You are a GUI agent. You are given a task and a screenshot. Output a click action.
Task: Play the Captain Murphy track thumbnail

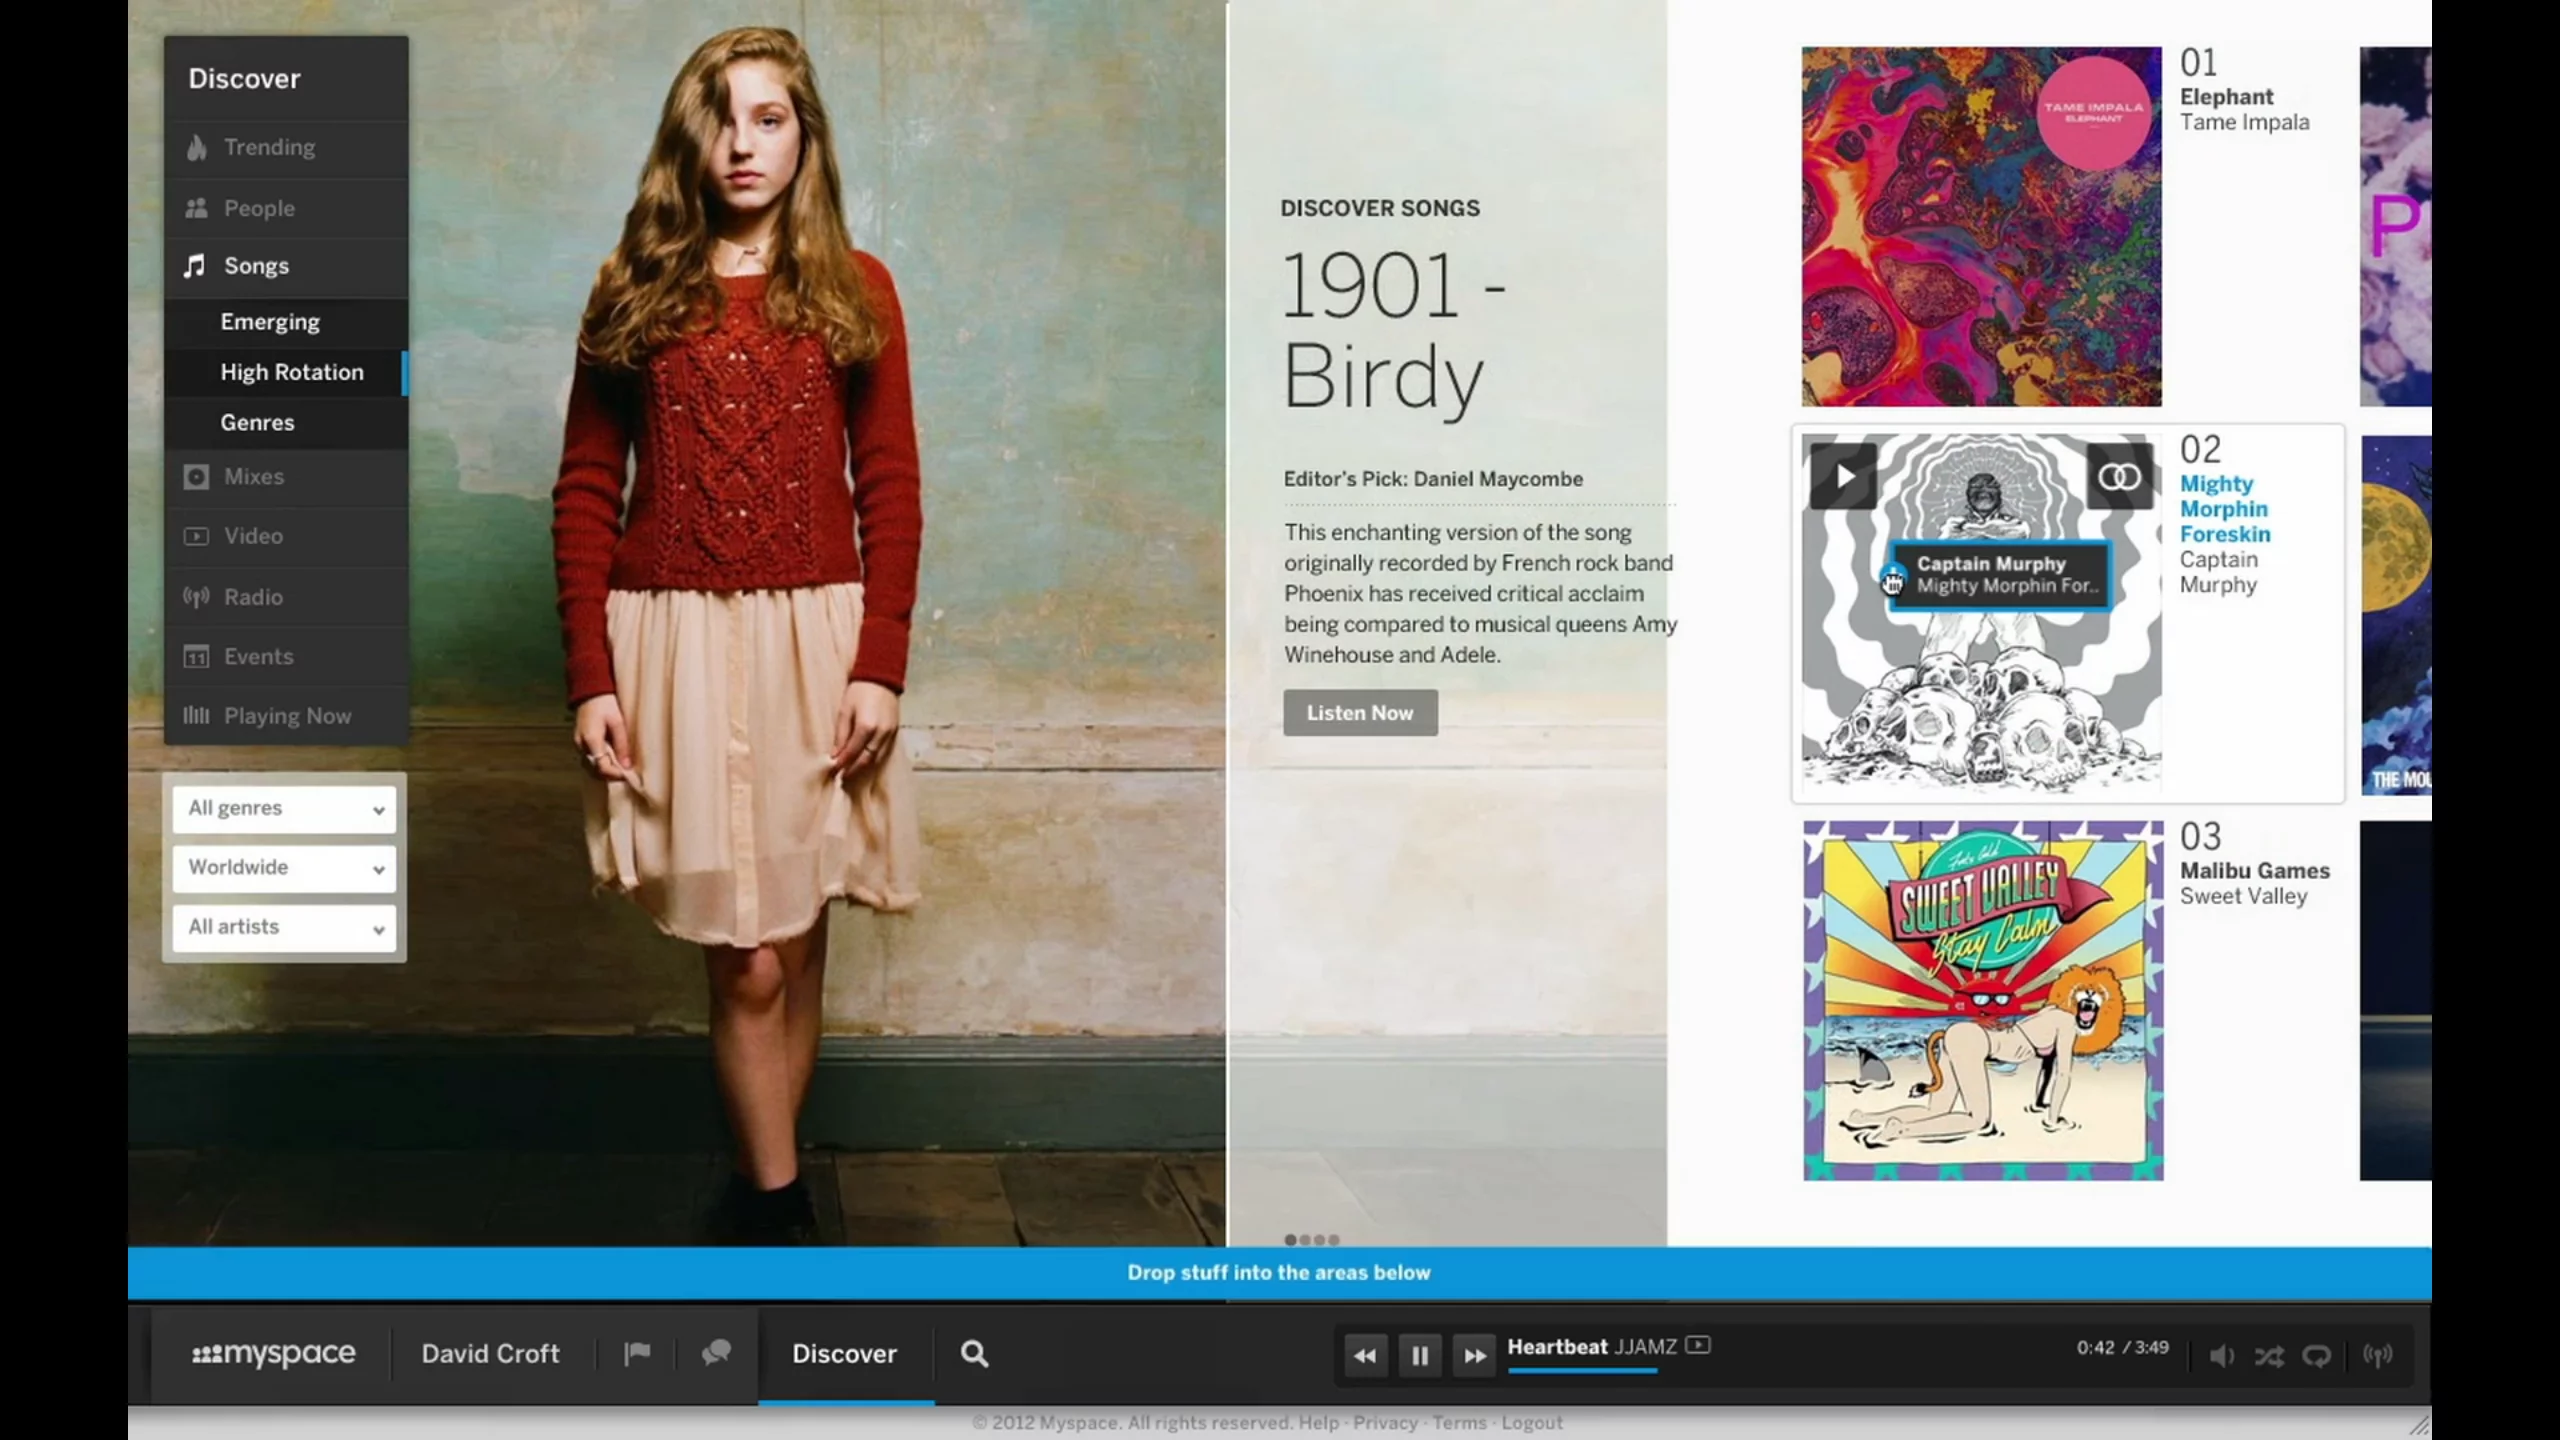(x=1843, y=475)
